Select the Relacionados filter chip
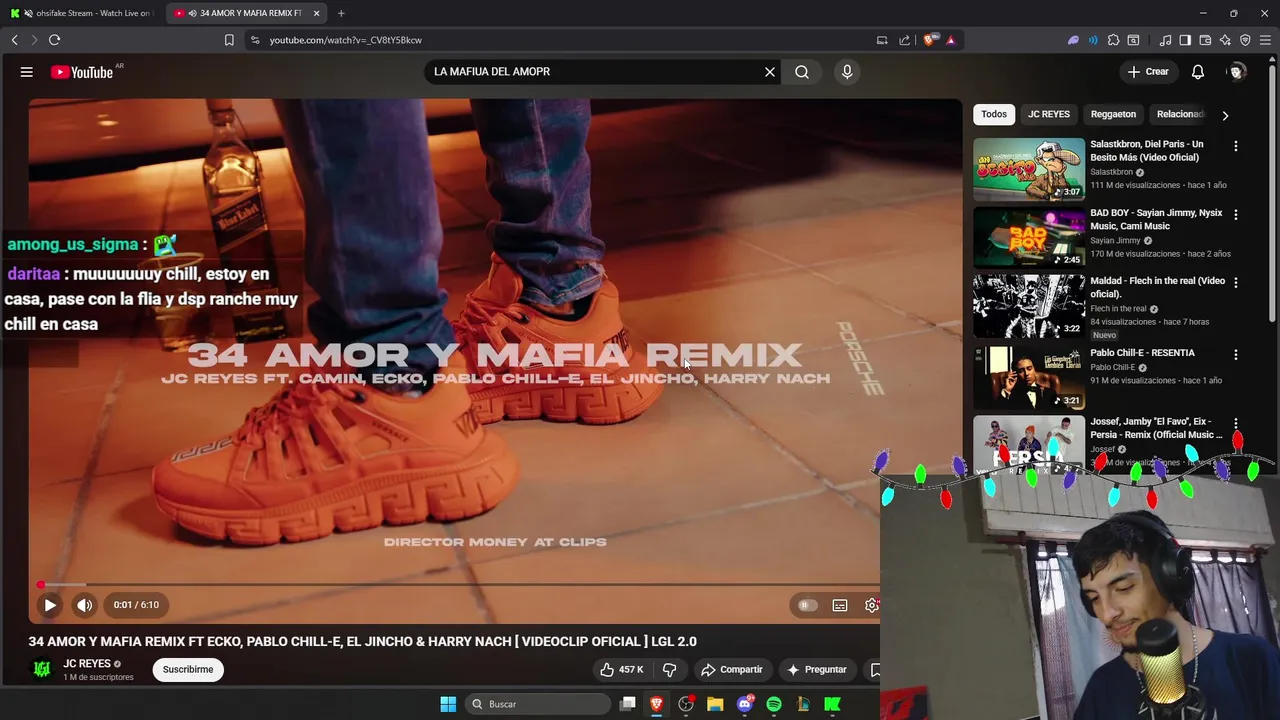Screen dimensions: 1280x720 pyautogui.click(x=1180, y=114)
